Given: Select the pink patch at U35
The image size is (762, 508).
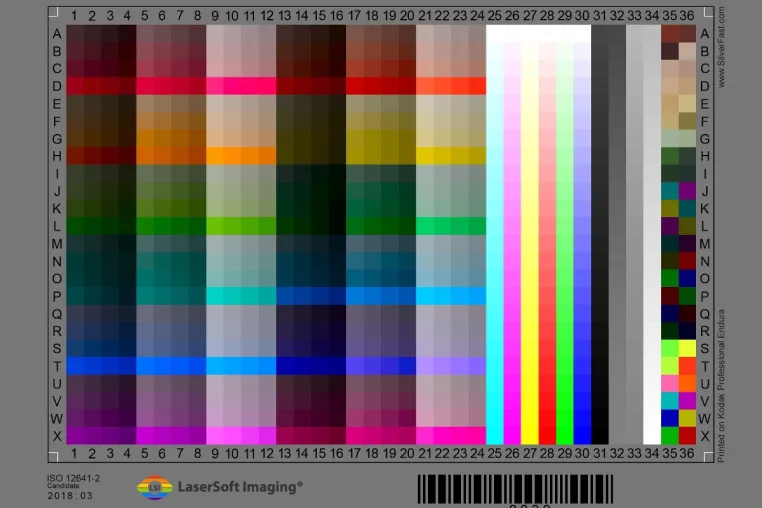Looking at the screenshot, I should [670, 384].
